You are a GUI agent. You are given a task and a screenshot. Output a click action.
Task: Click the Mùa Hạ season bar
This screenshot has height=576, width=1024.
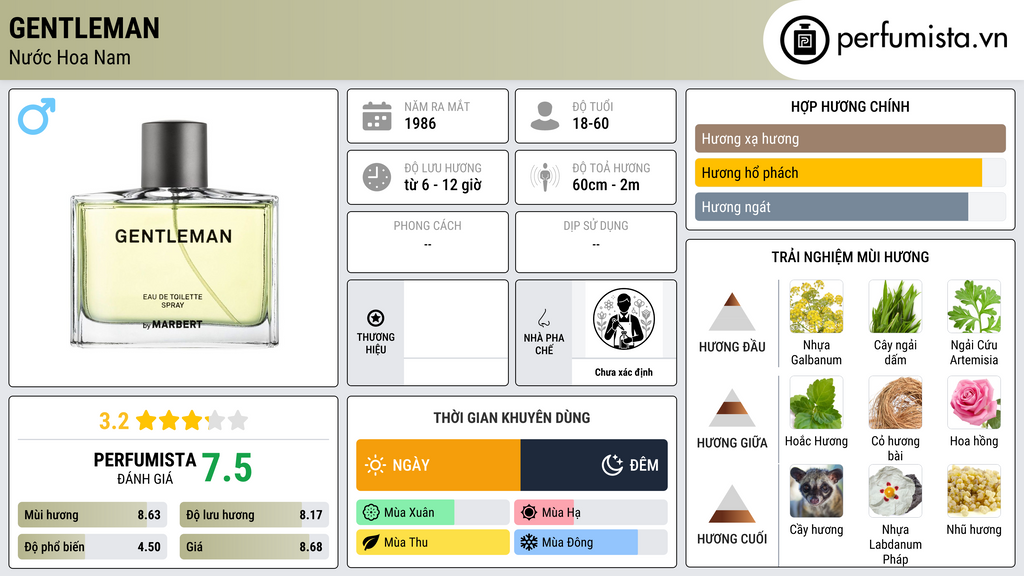(591, 513)
